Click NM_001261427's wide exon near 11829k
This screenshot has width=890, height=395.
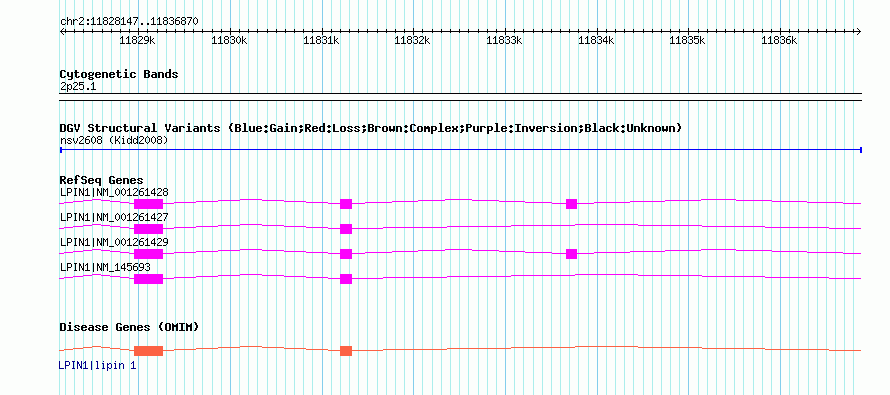coord(149,229)
